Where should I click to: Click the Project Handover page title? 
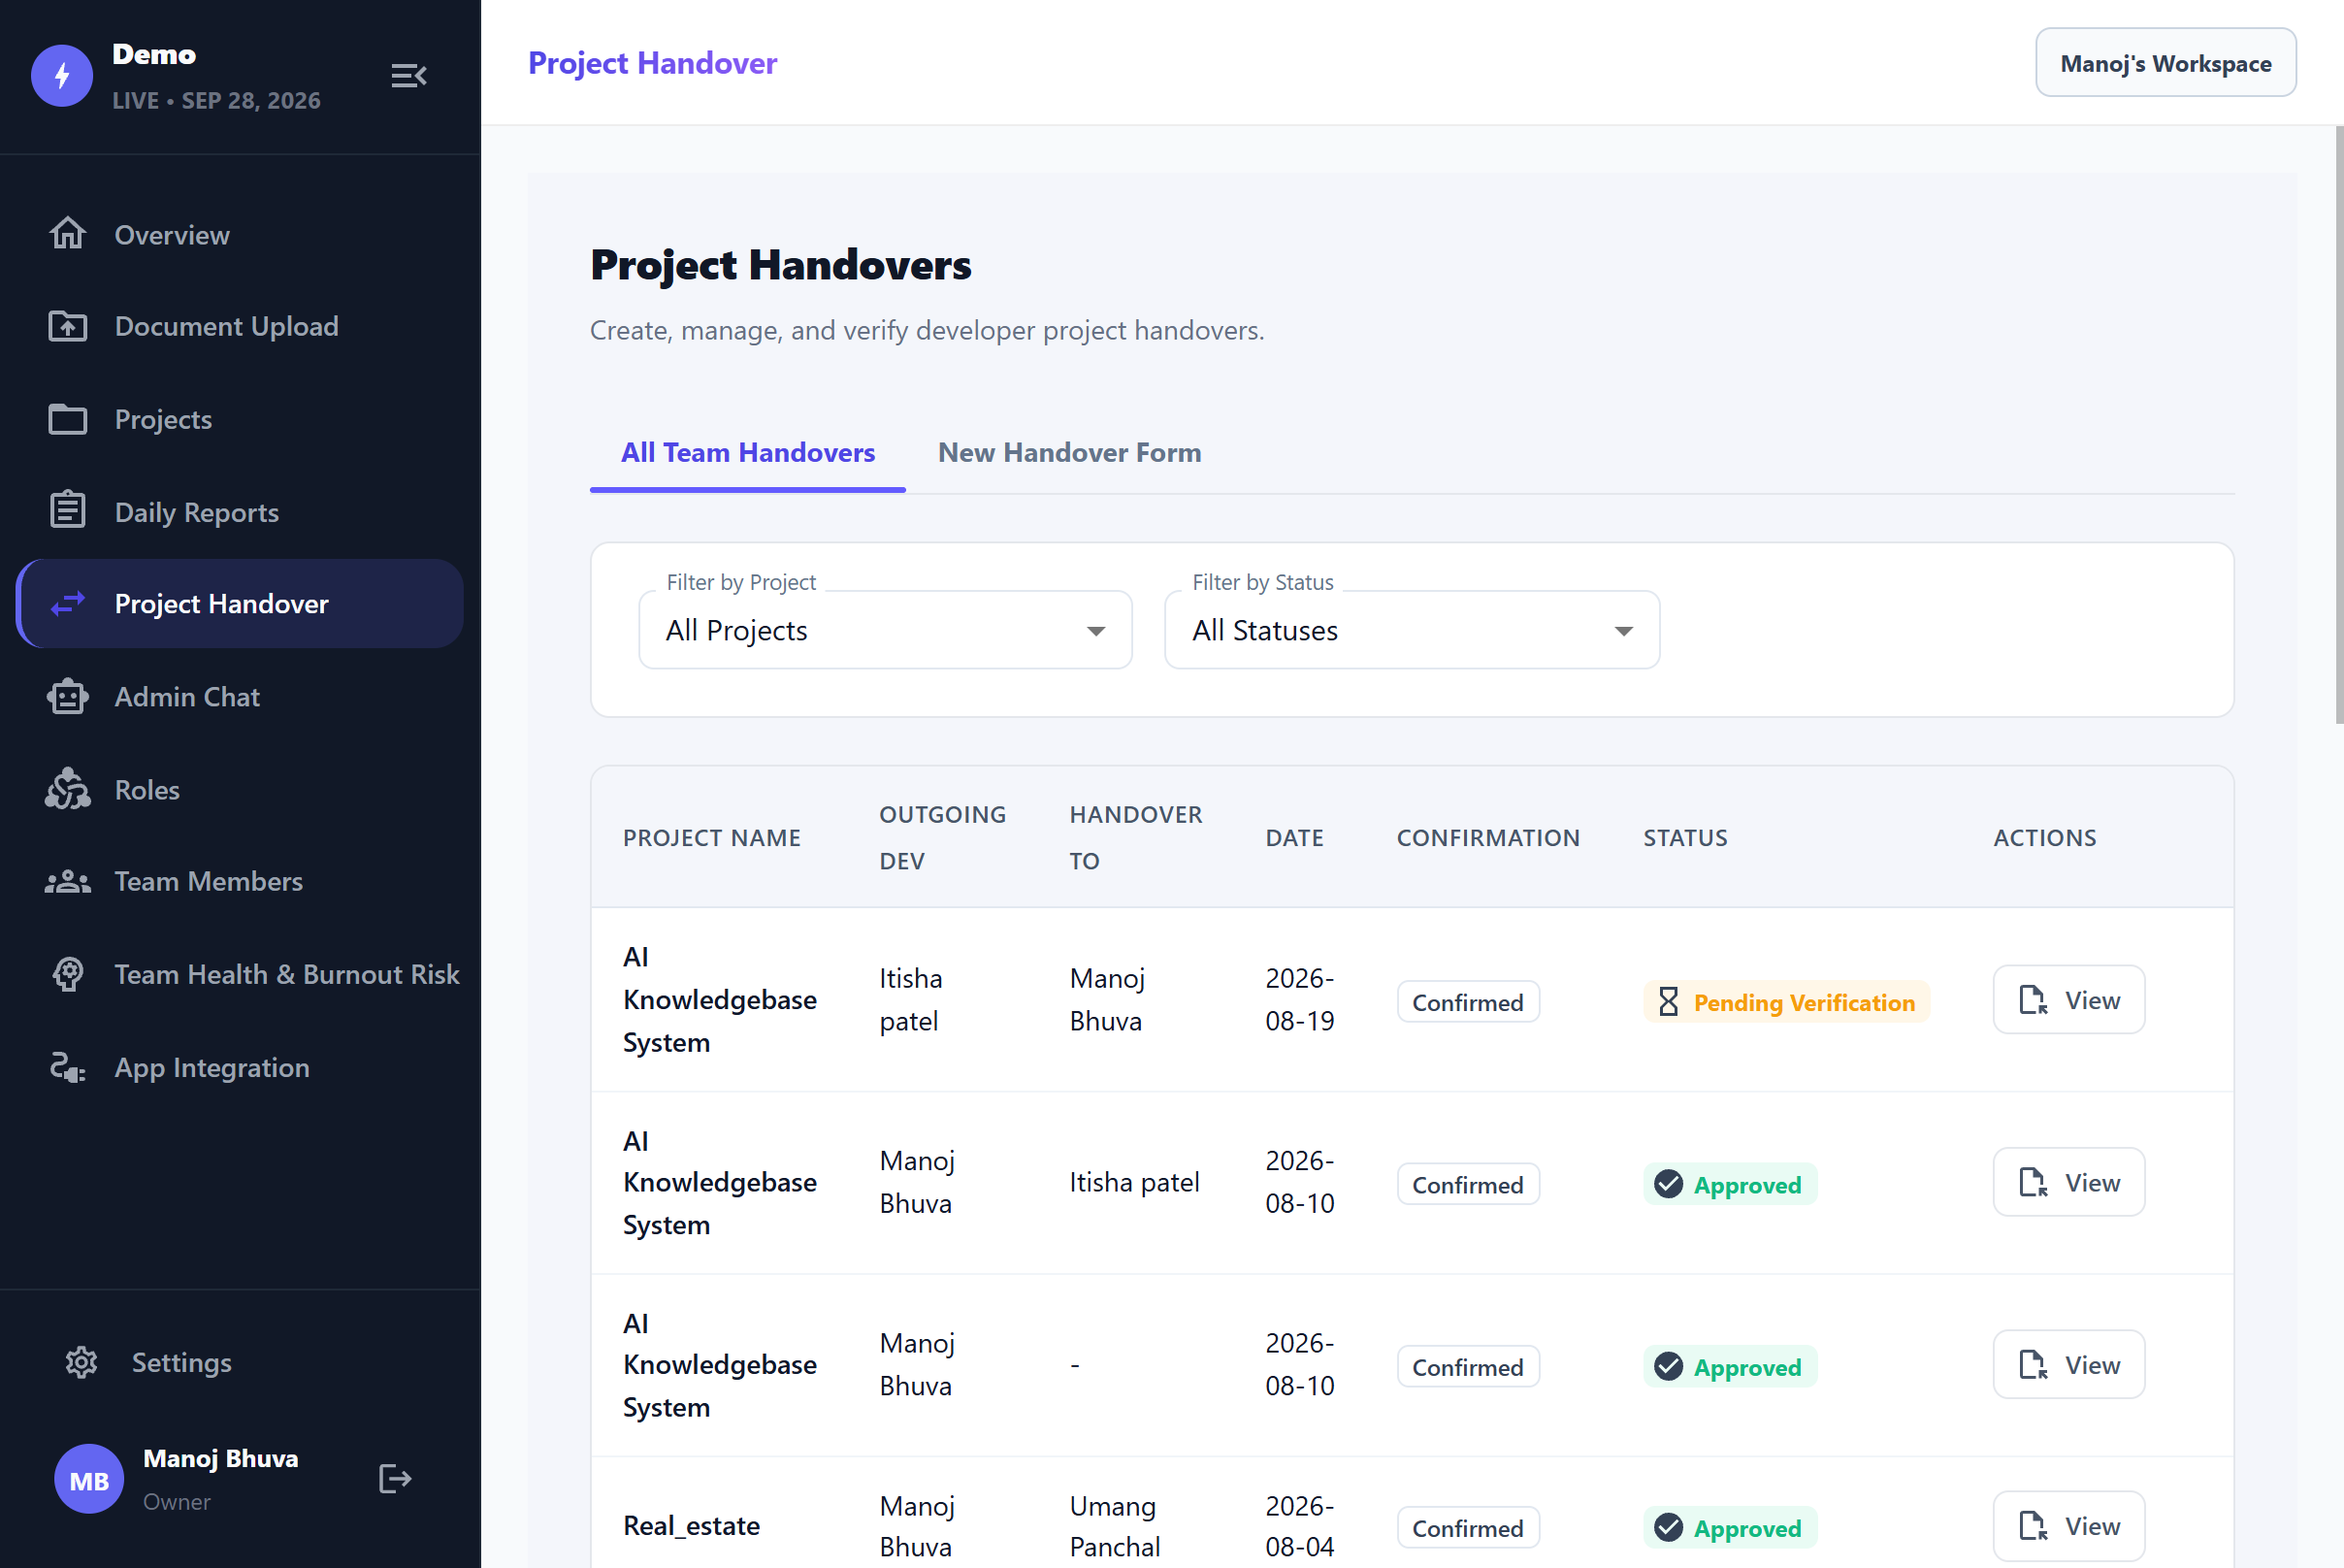click(x=652, y=63)
